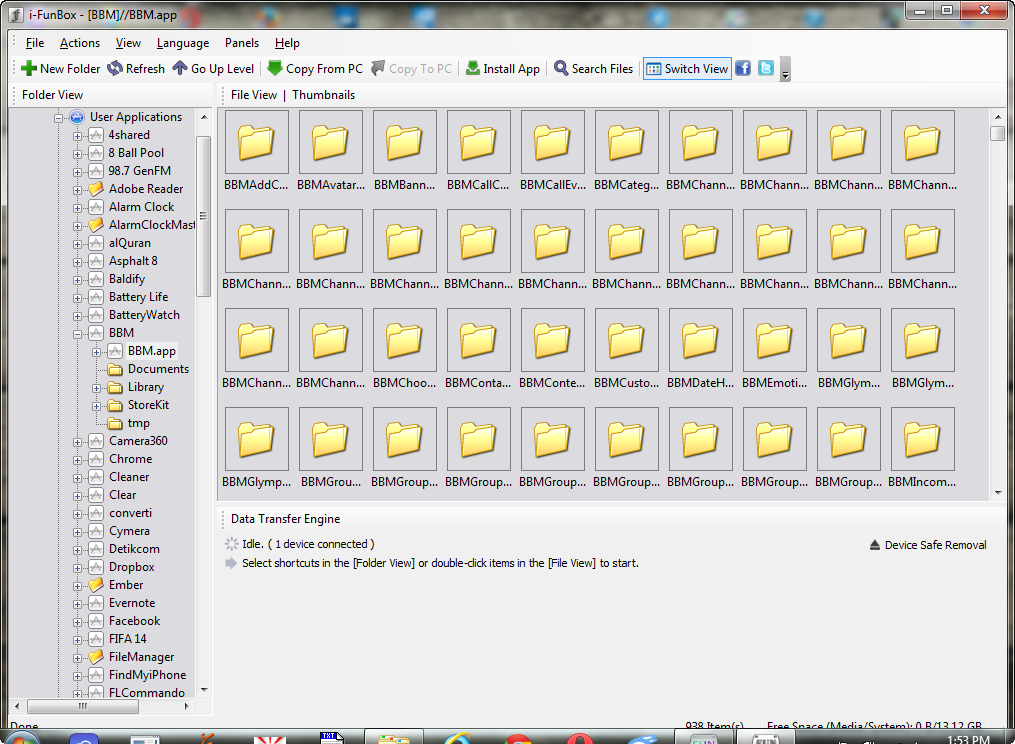Image resolution: width=1015 pixels, height=744 pixels.
Task: Open the toolbar overflow dropdown arrow
Action: point(786,72)
